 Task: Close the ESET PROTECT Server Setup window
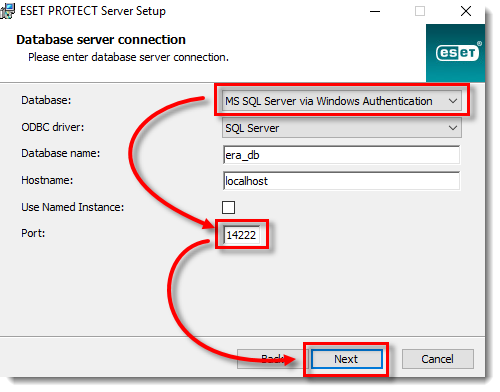click(466, 11)
